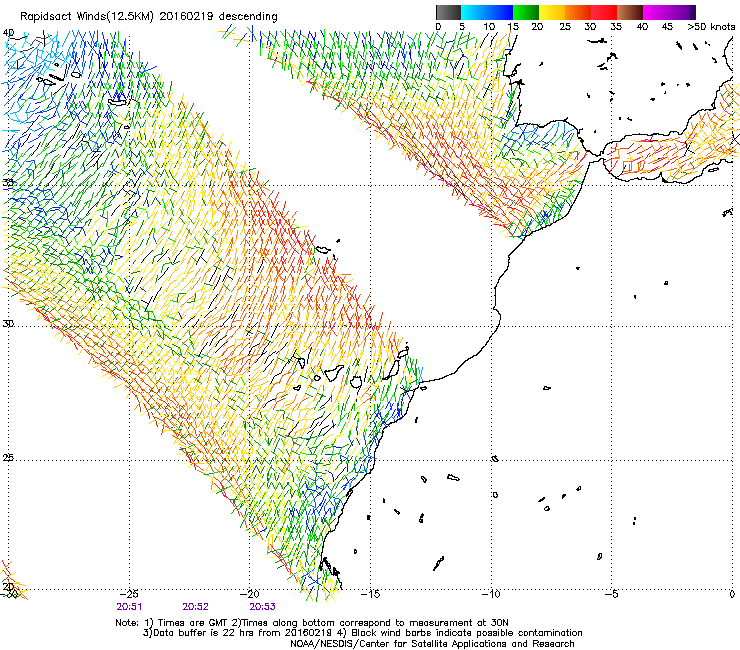The image size is (740, 650).
Task: Click the magenta 40-45 knots legend swatch
Action: click(x=656, y=12)
